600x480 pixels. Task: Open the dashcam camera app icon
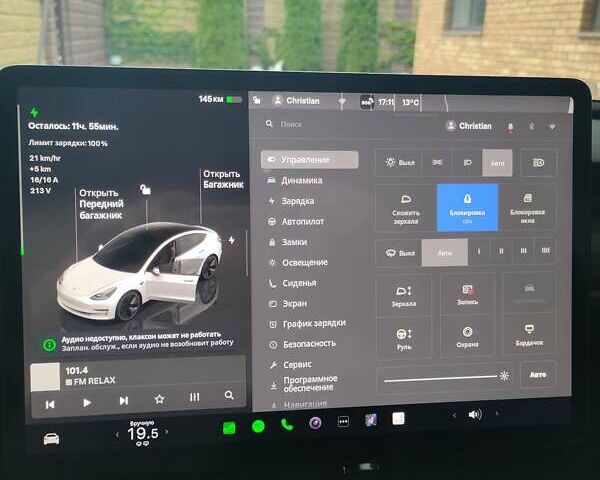(x=315, y=423)
